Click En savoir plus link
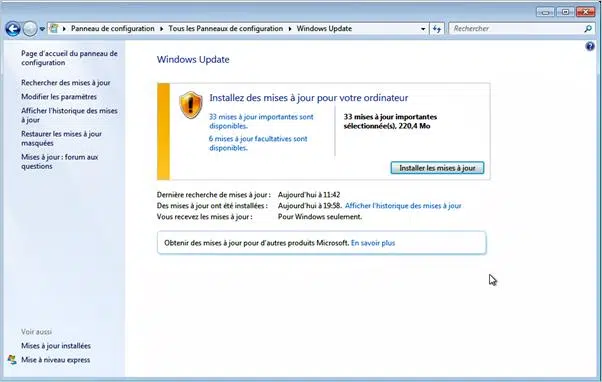 373,243
